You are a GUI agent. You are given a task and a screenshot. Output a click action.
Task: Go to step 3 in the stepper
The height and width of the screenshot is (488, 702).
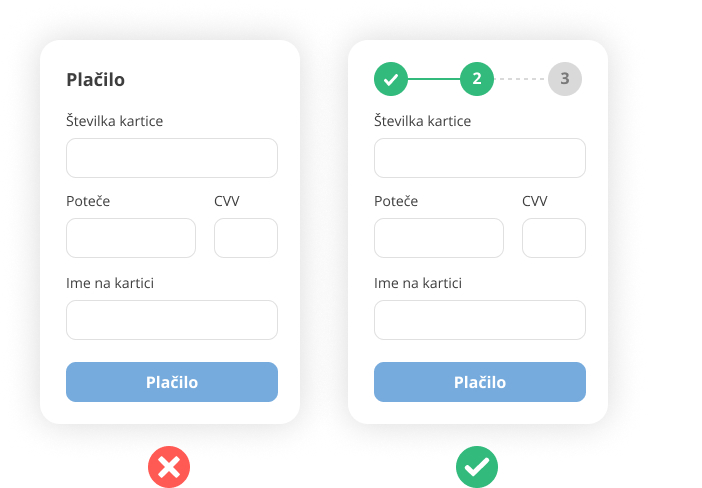pos(564,79)
